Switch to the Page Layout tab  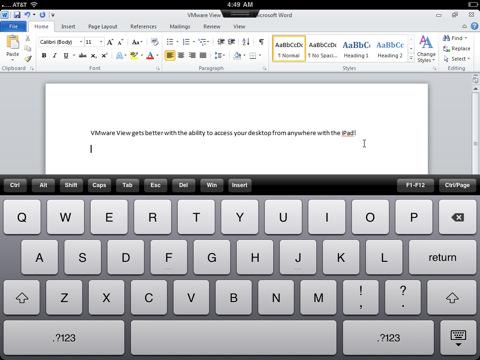103,26
